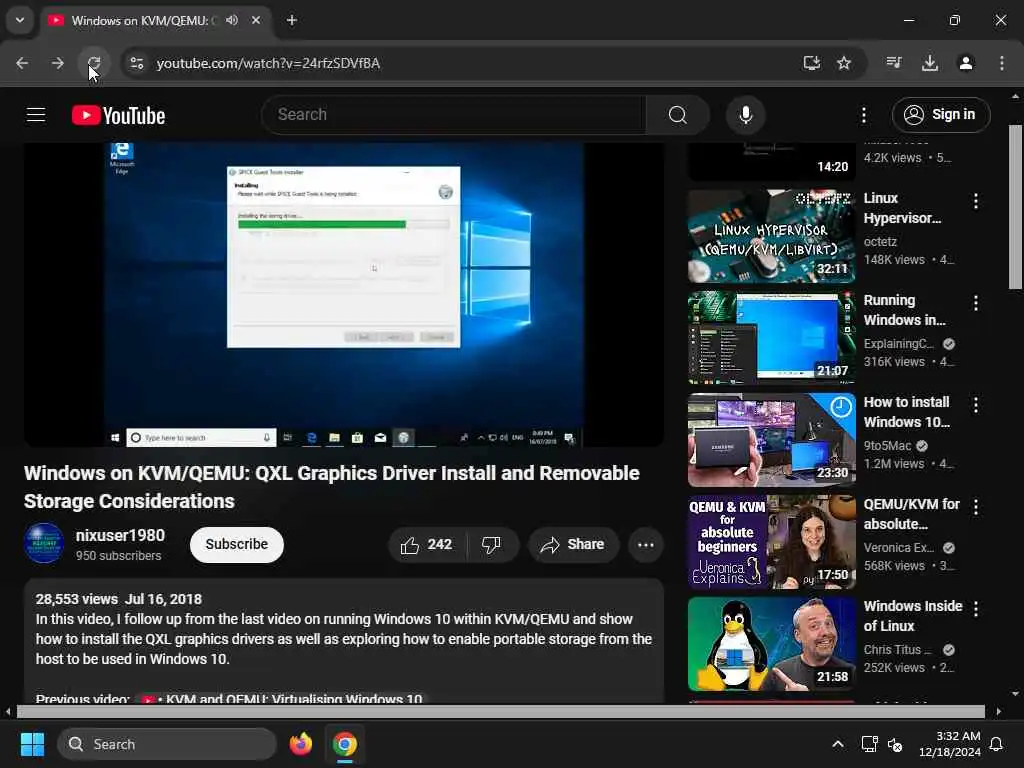Go back to the previous page

[22, 63]
